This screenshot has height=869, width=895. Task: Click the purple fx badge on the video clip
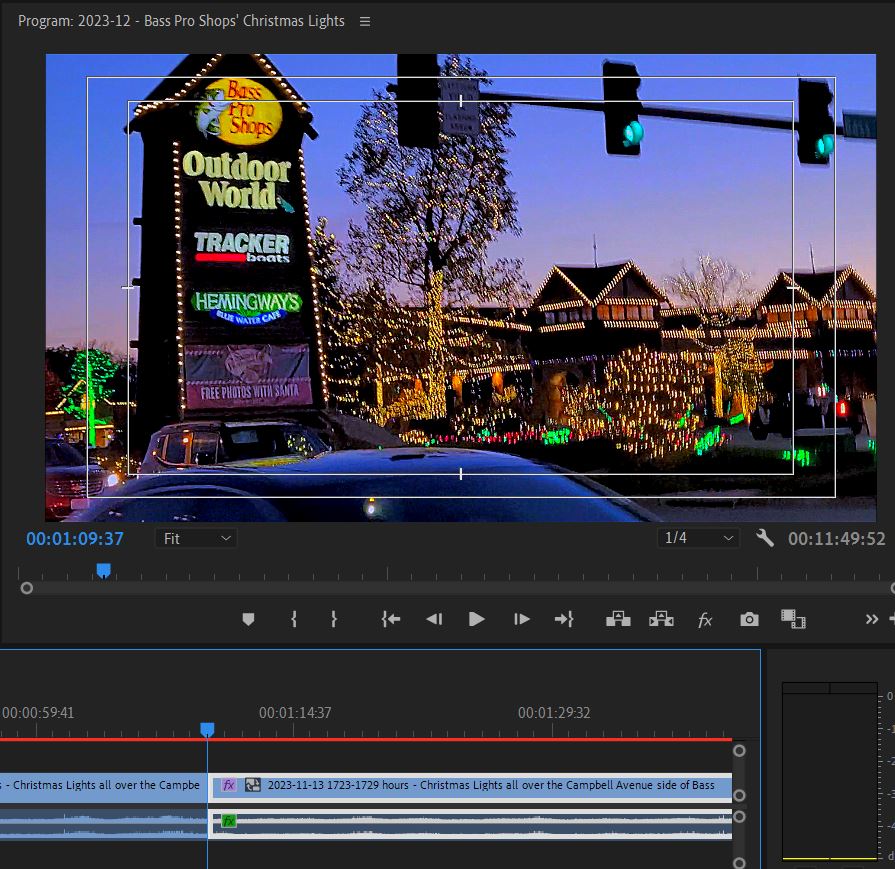pos(228,785)
